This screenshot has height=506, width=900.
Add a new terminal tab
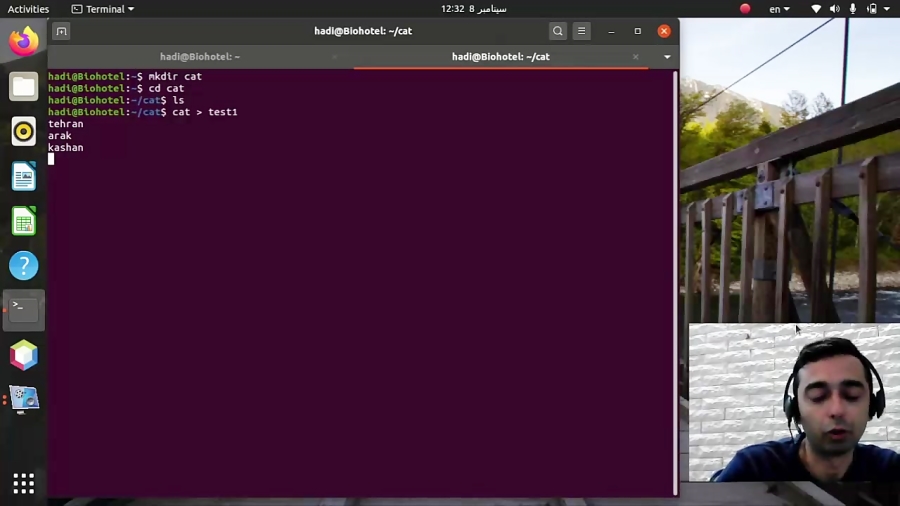point(61,31)
